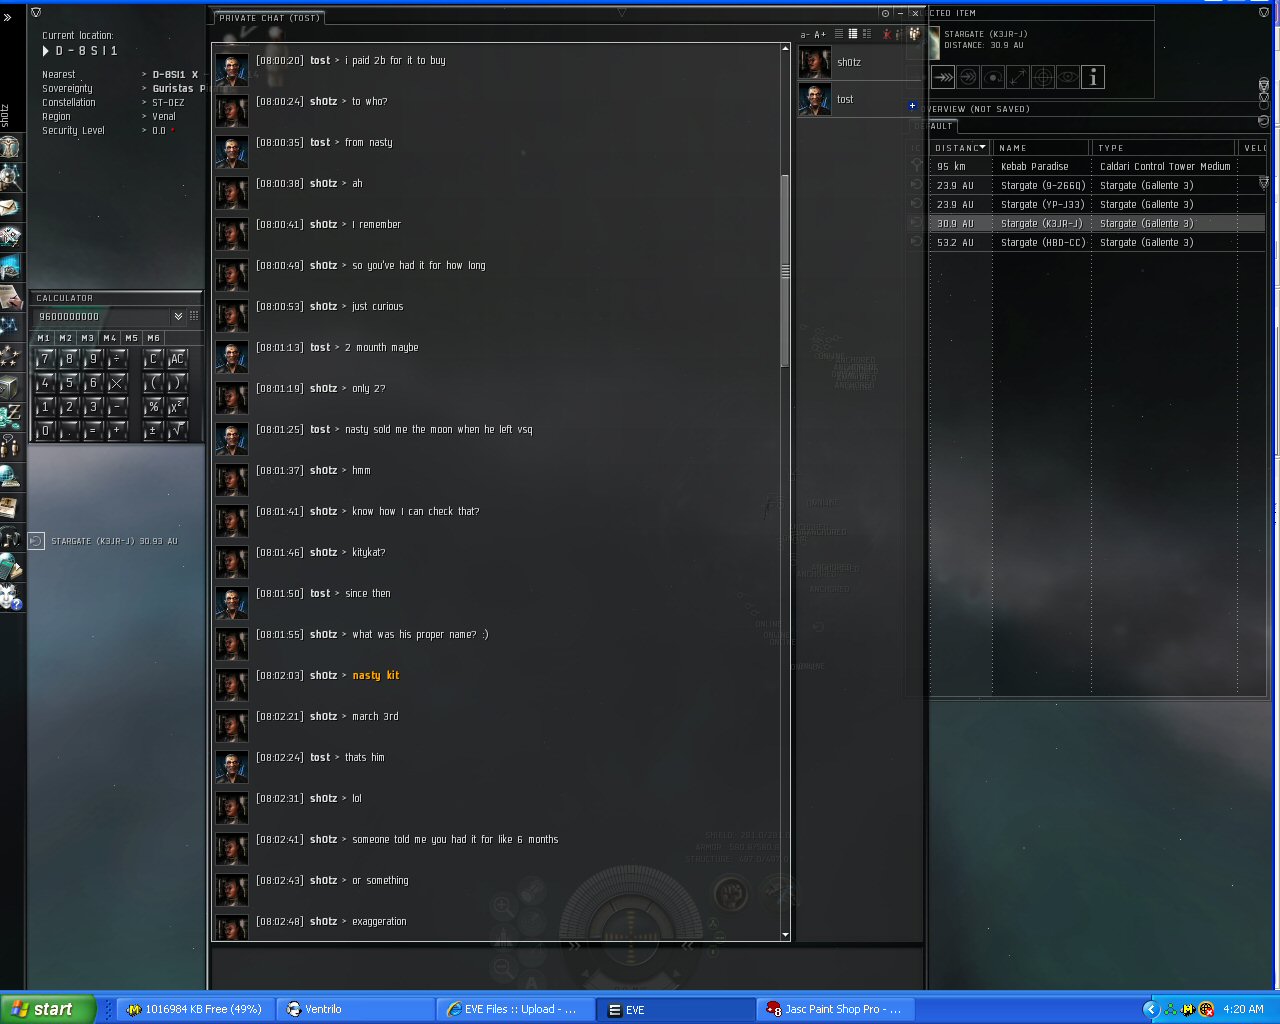Select Stargate (HBD-CC) in the overview
This screenshot has height=1024, width=1280.
[1097, 242]
